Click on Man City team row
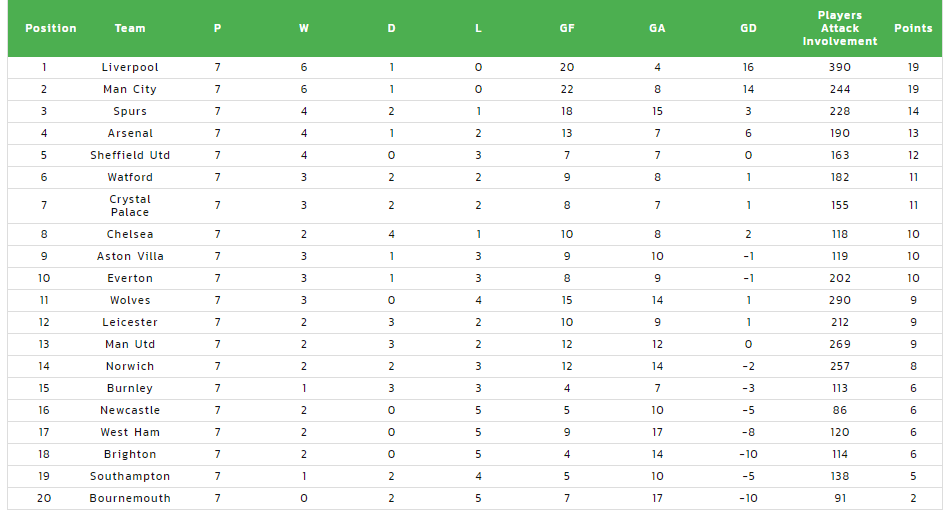Image resolution: width=944 pixels, height=513 pixels. point(474,89)
